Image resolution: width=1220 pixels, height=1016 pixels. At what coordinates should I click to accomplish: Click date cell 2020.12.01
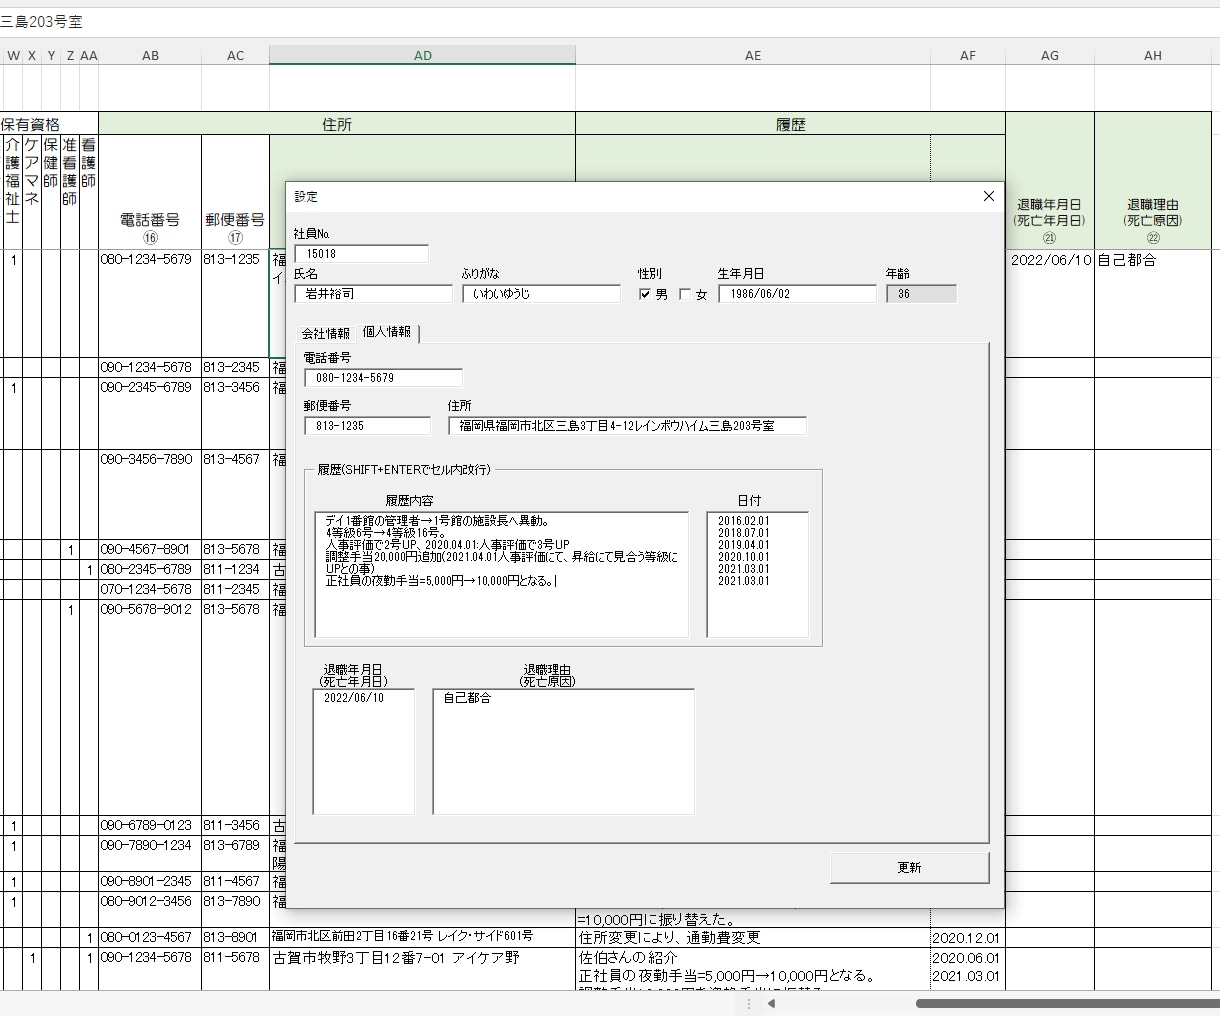tap(966, 938)
